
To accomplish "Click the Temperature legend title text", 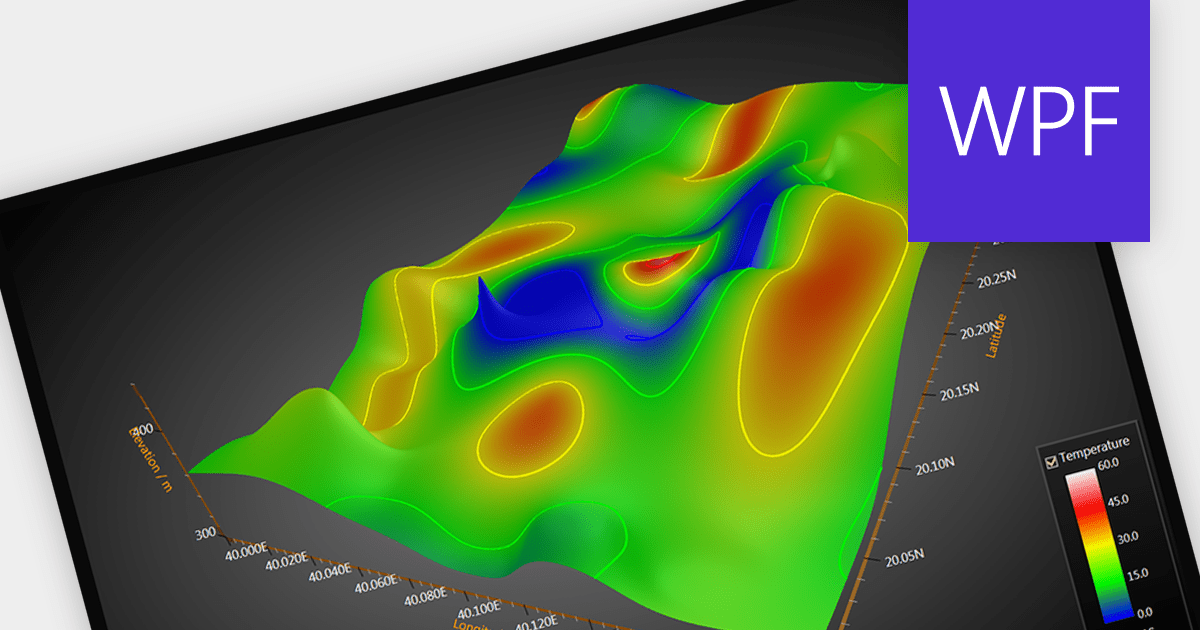I will [x=1095, y=443].
